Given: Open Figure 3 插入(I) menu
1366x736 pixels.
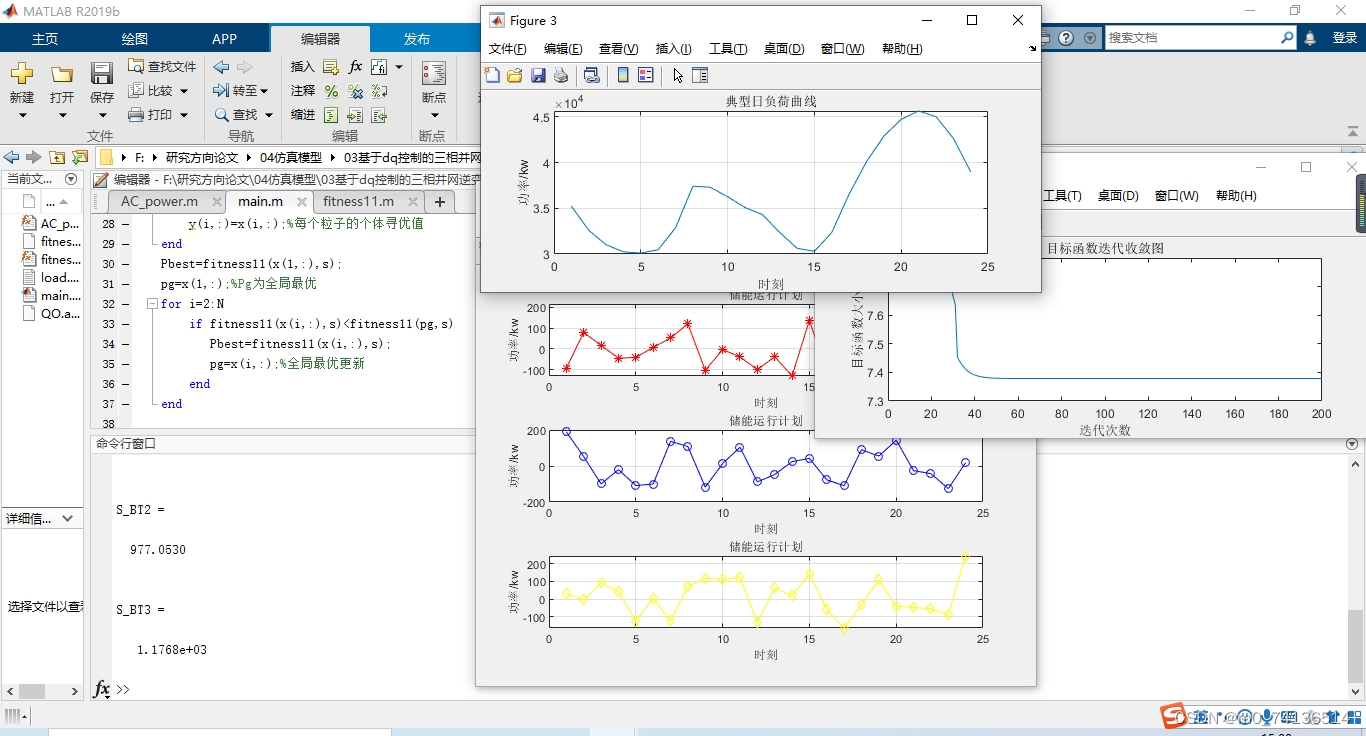Looking at the screenshot, I should click(673, 49).
